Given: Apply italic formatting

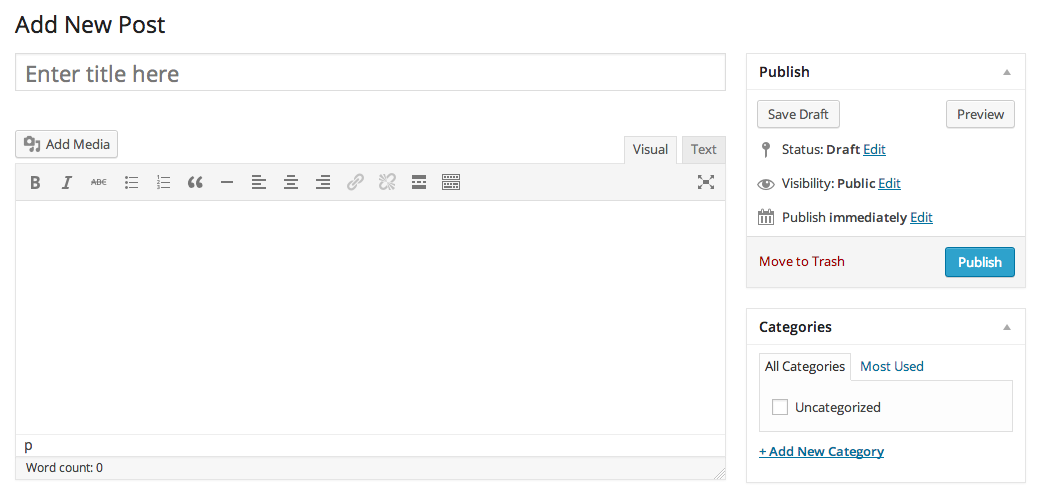Looking at the screenshot, I should (66, 182).
